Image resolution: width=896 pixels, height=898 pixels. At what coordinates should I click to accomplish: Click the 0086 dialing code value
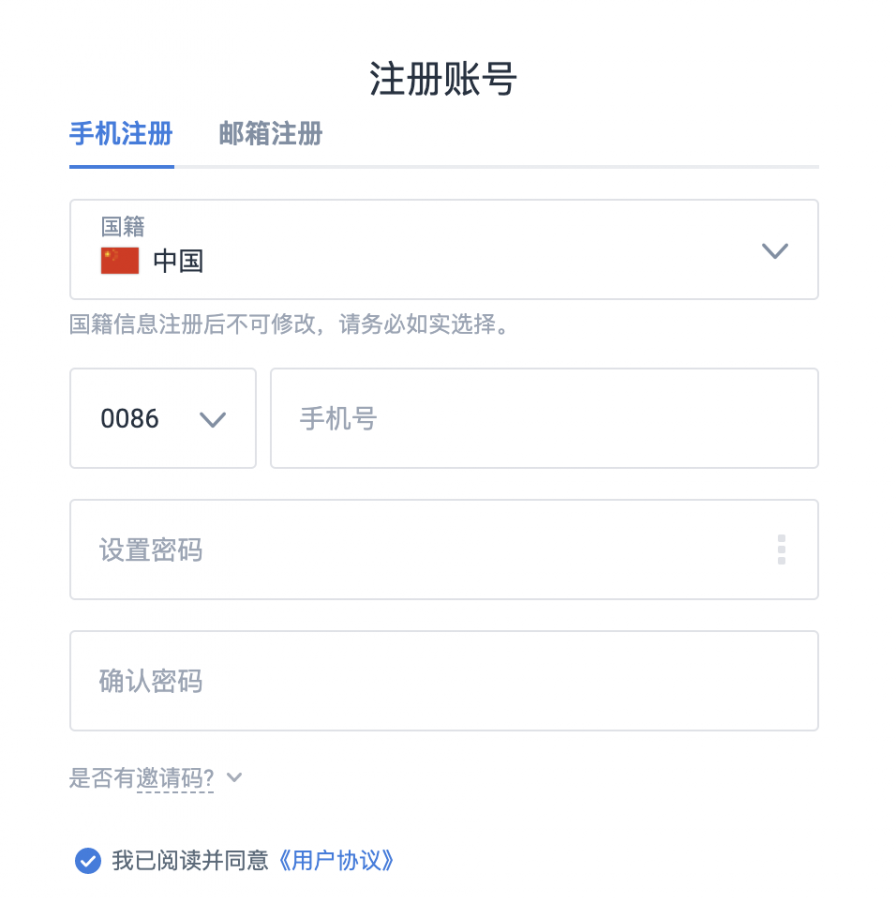coord(130,419)
